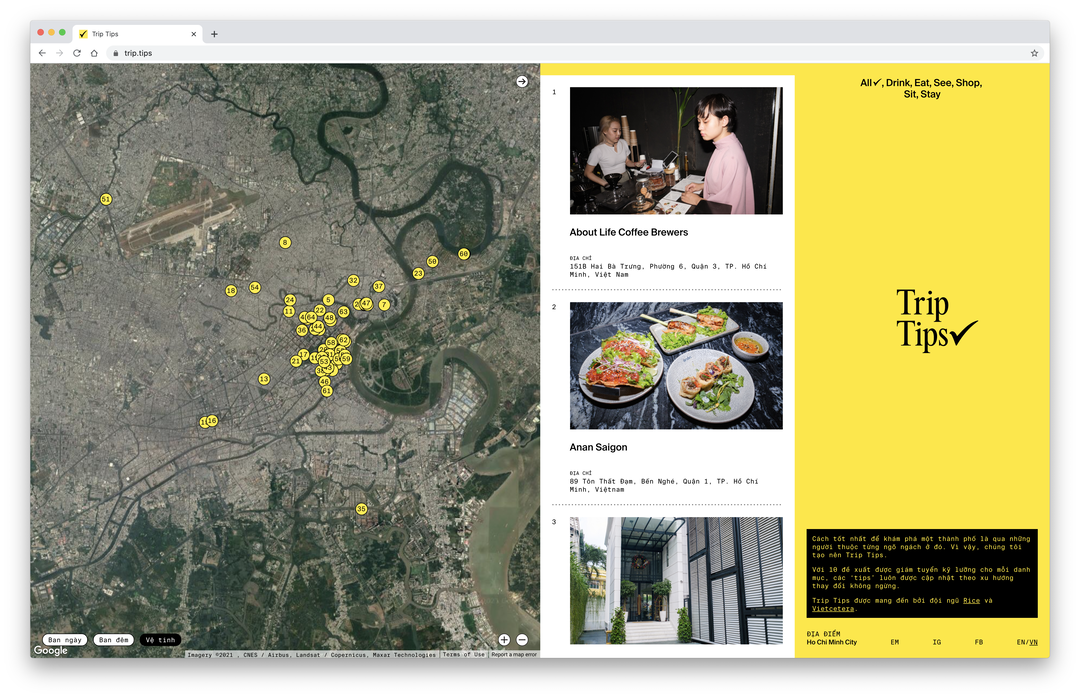This screenshot has width=1080, height=698.
Task: Open About Life Coffee Brewers title
Action: coord(629,232)
